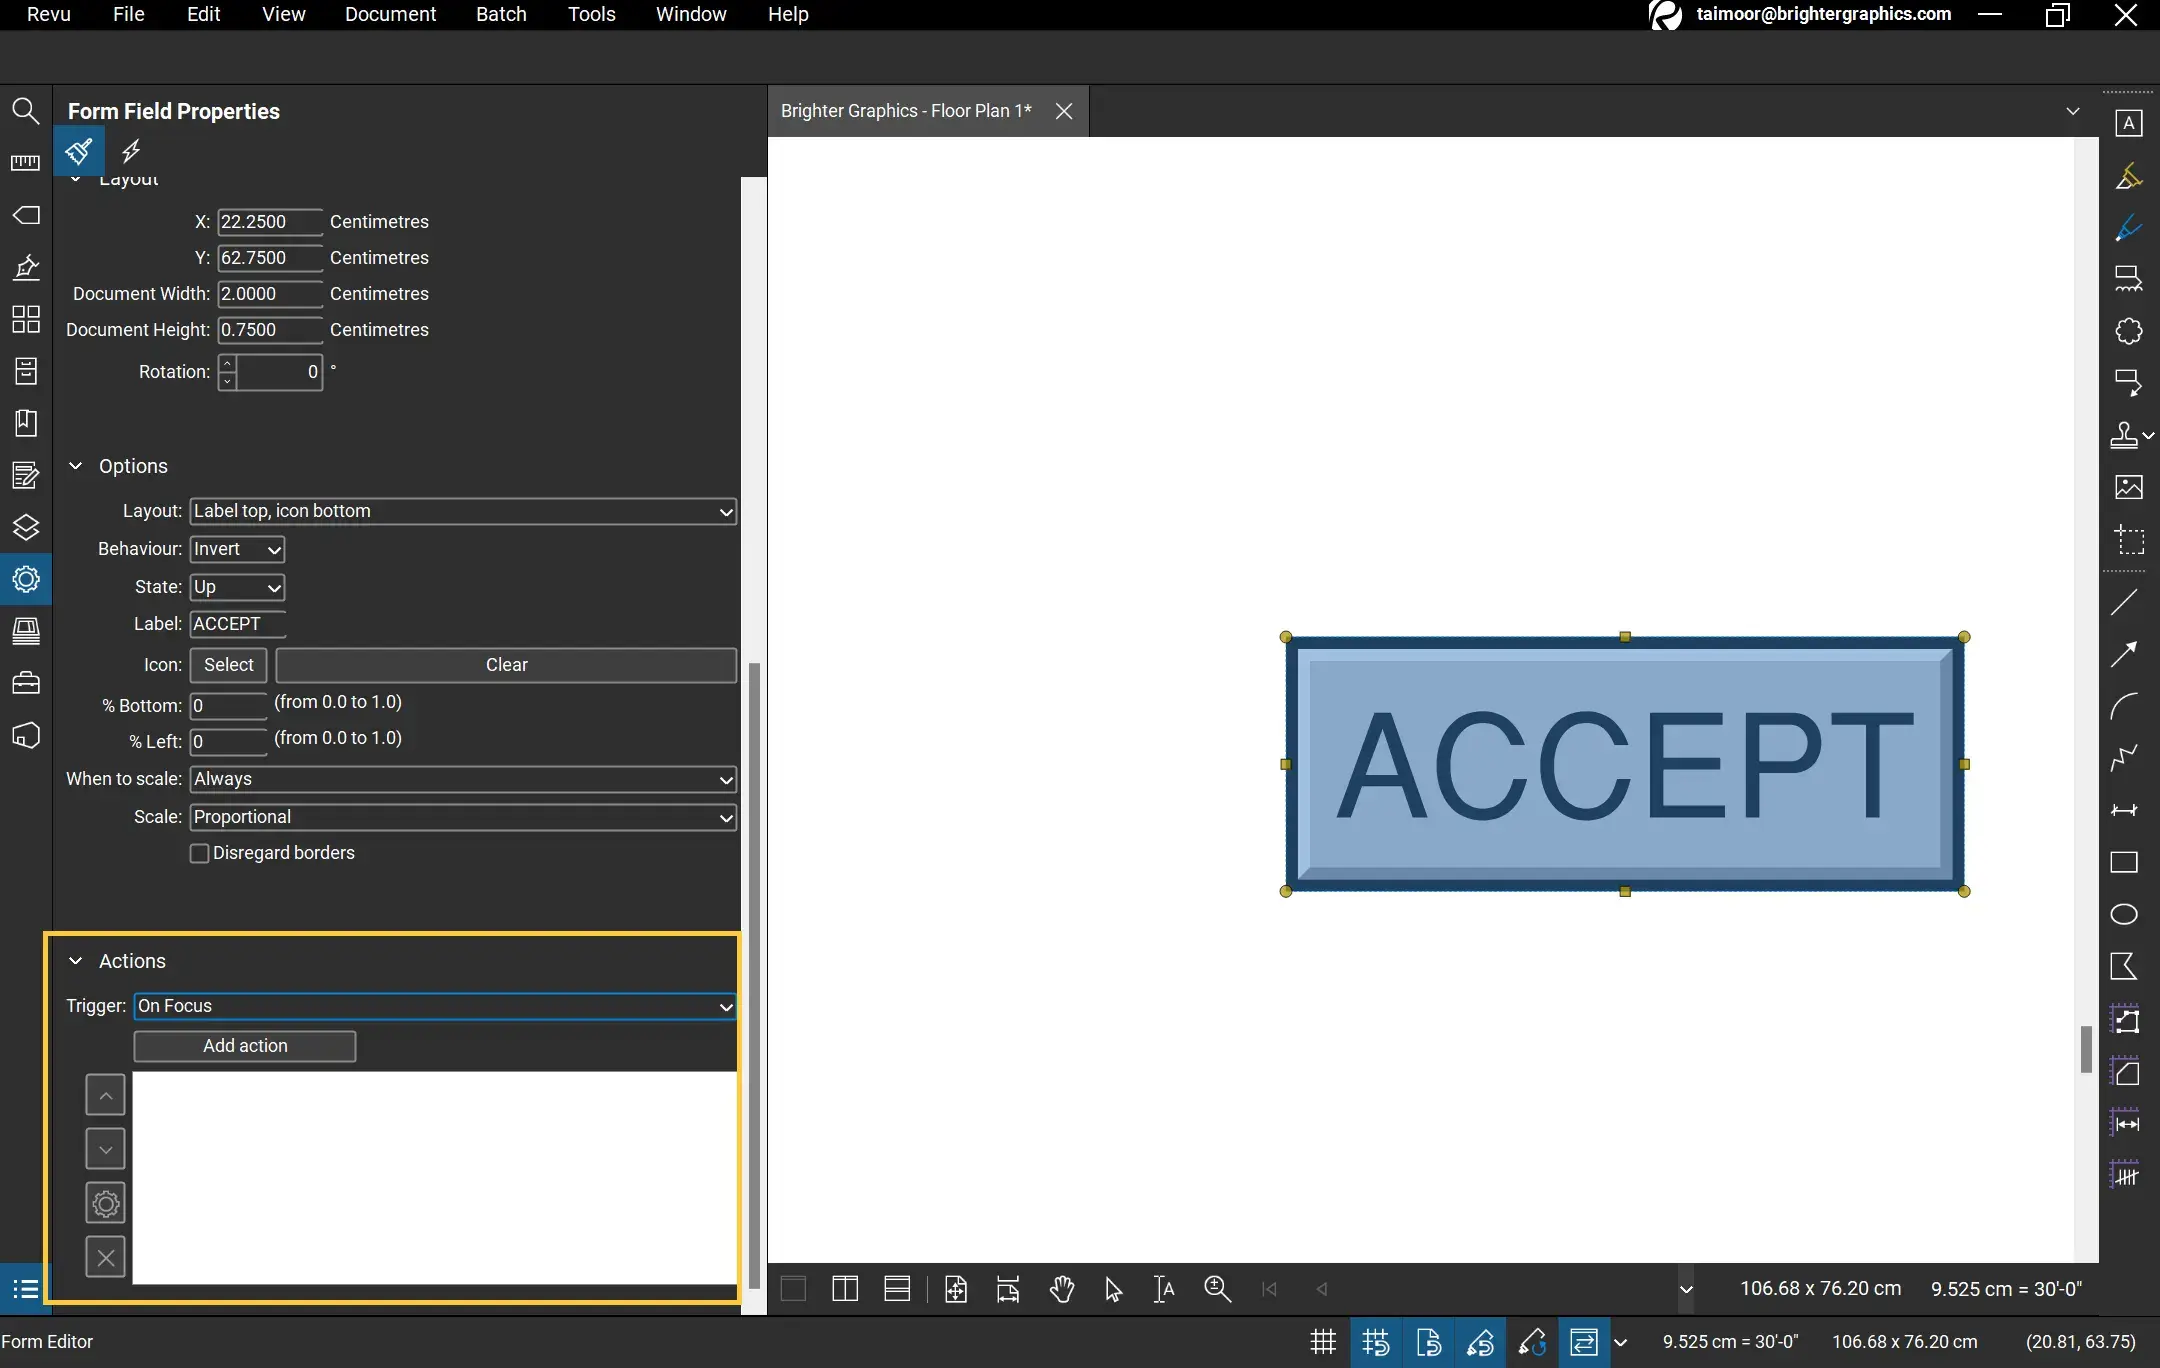Toggle Snap to Content in status bar
Viewport: 2160px width, 1368px height.
click(x=1428, y=1342)
